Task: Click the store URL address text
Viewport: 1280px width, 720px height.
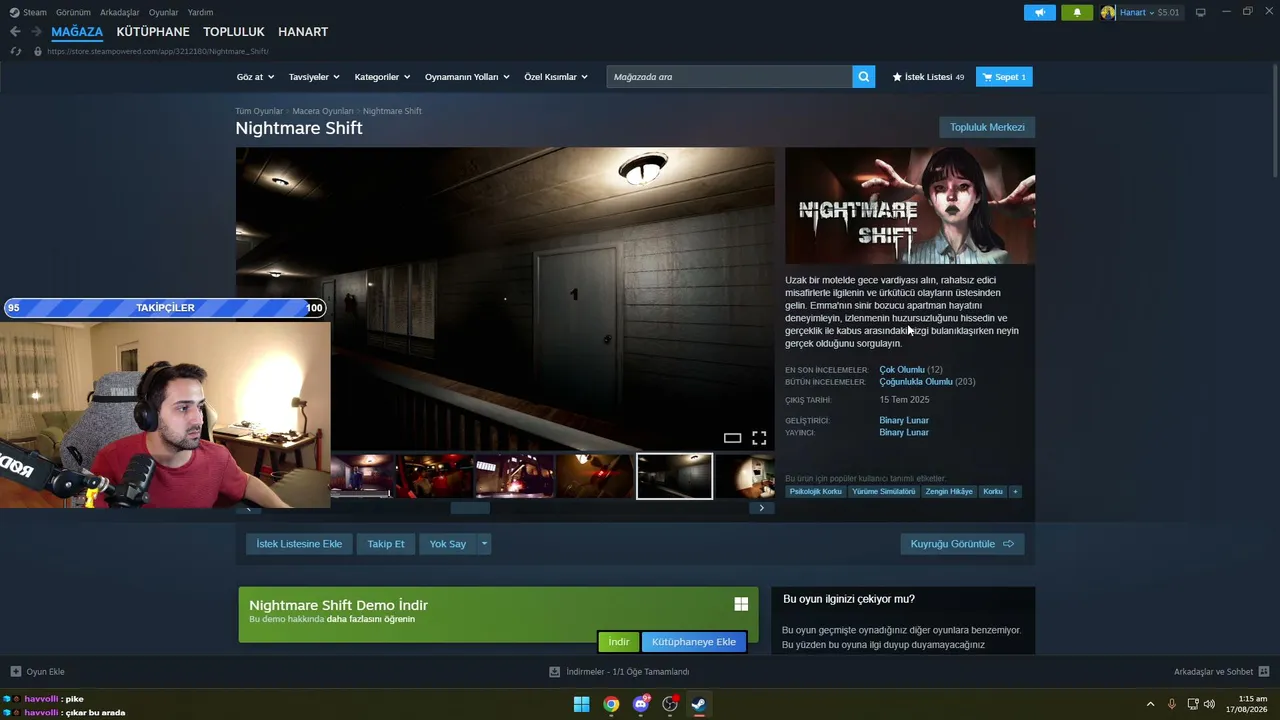Action: coord(158,51)
